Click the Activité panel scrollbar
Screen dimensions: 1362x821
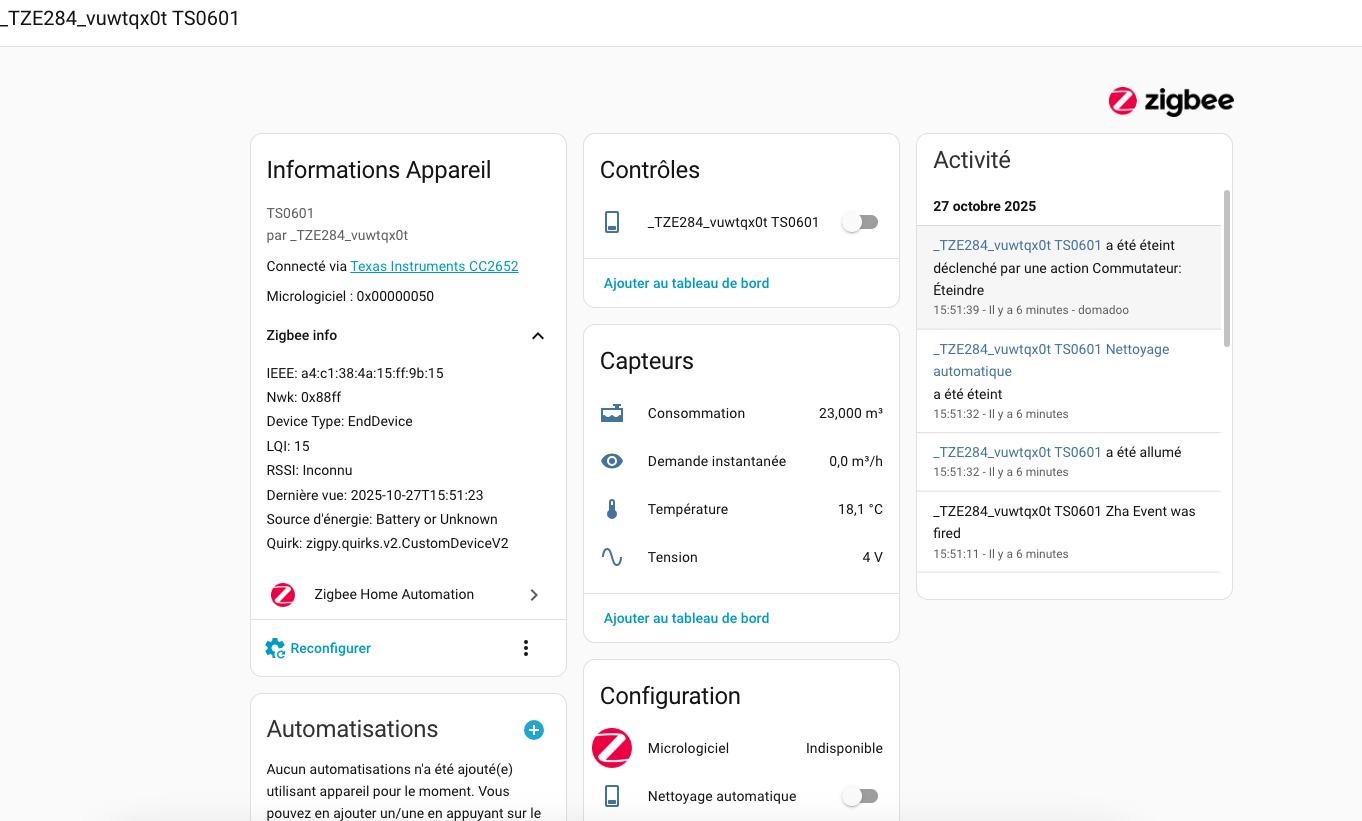(x=1227, y=268)
